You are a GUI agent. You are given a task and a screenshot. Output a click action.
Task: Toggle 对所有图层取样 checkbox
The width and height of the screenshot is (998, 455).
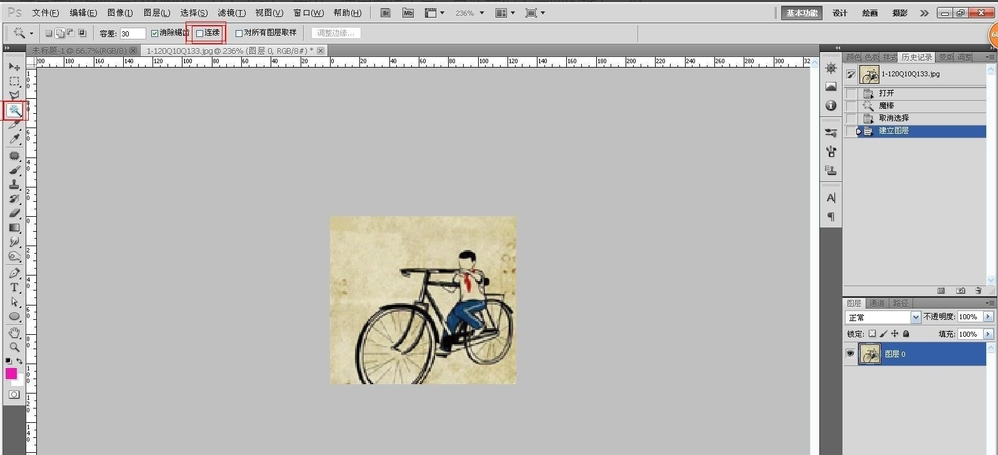pyautogui.click(x=239, y=33)
